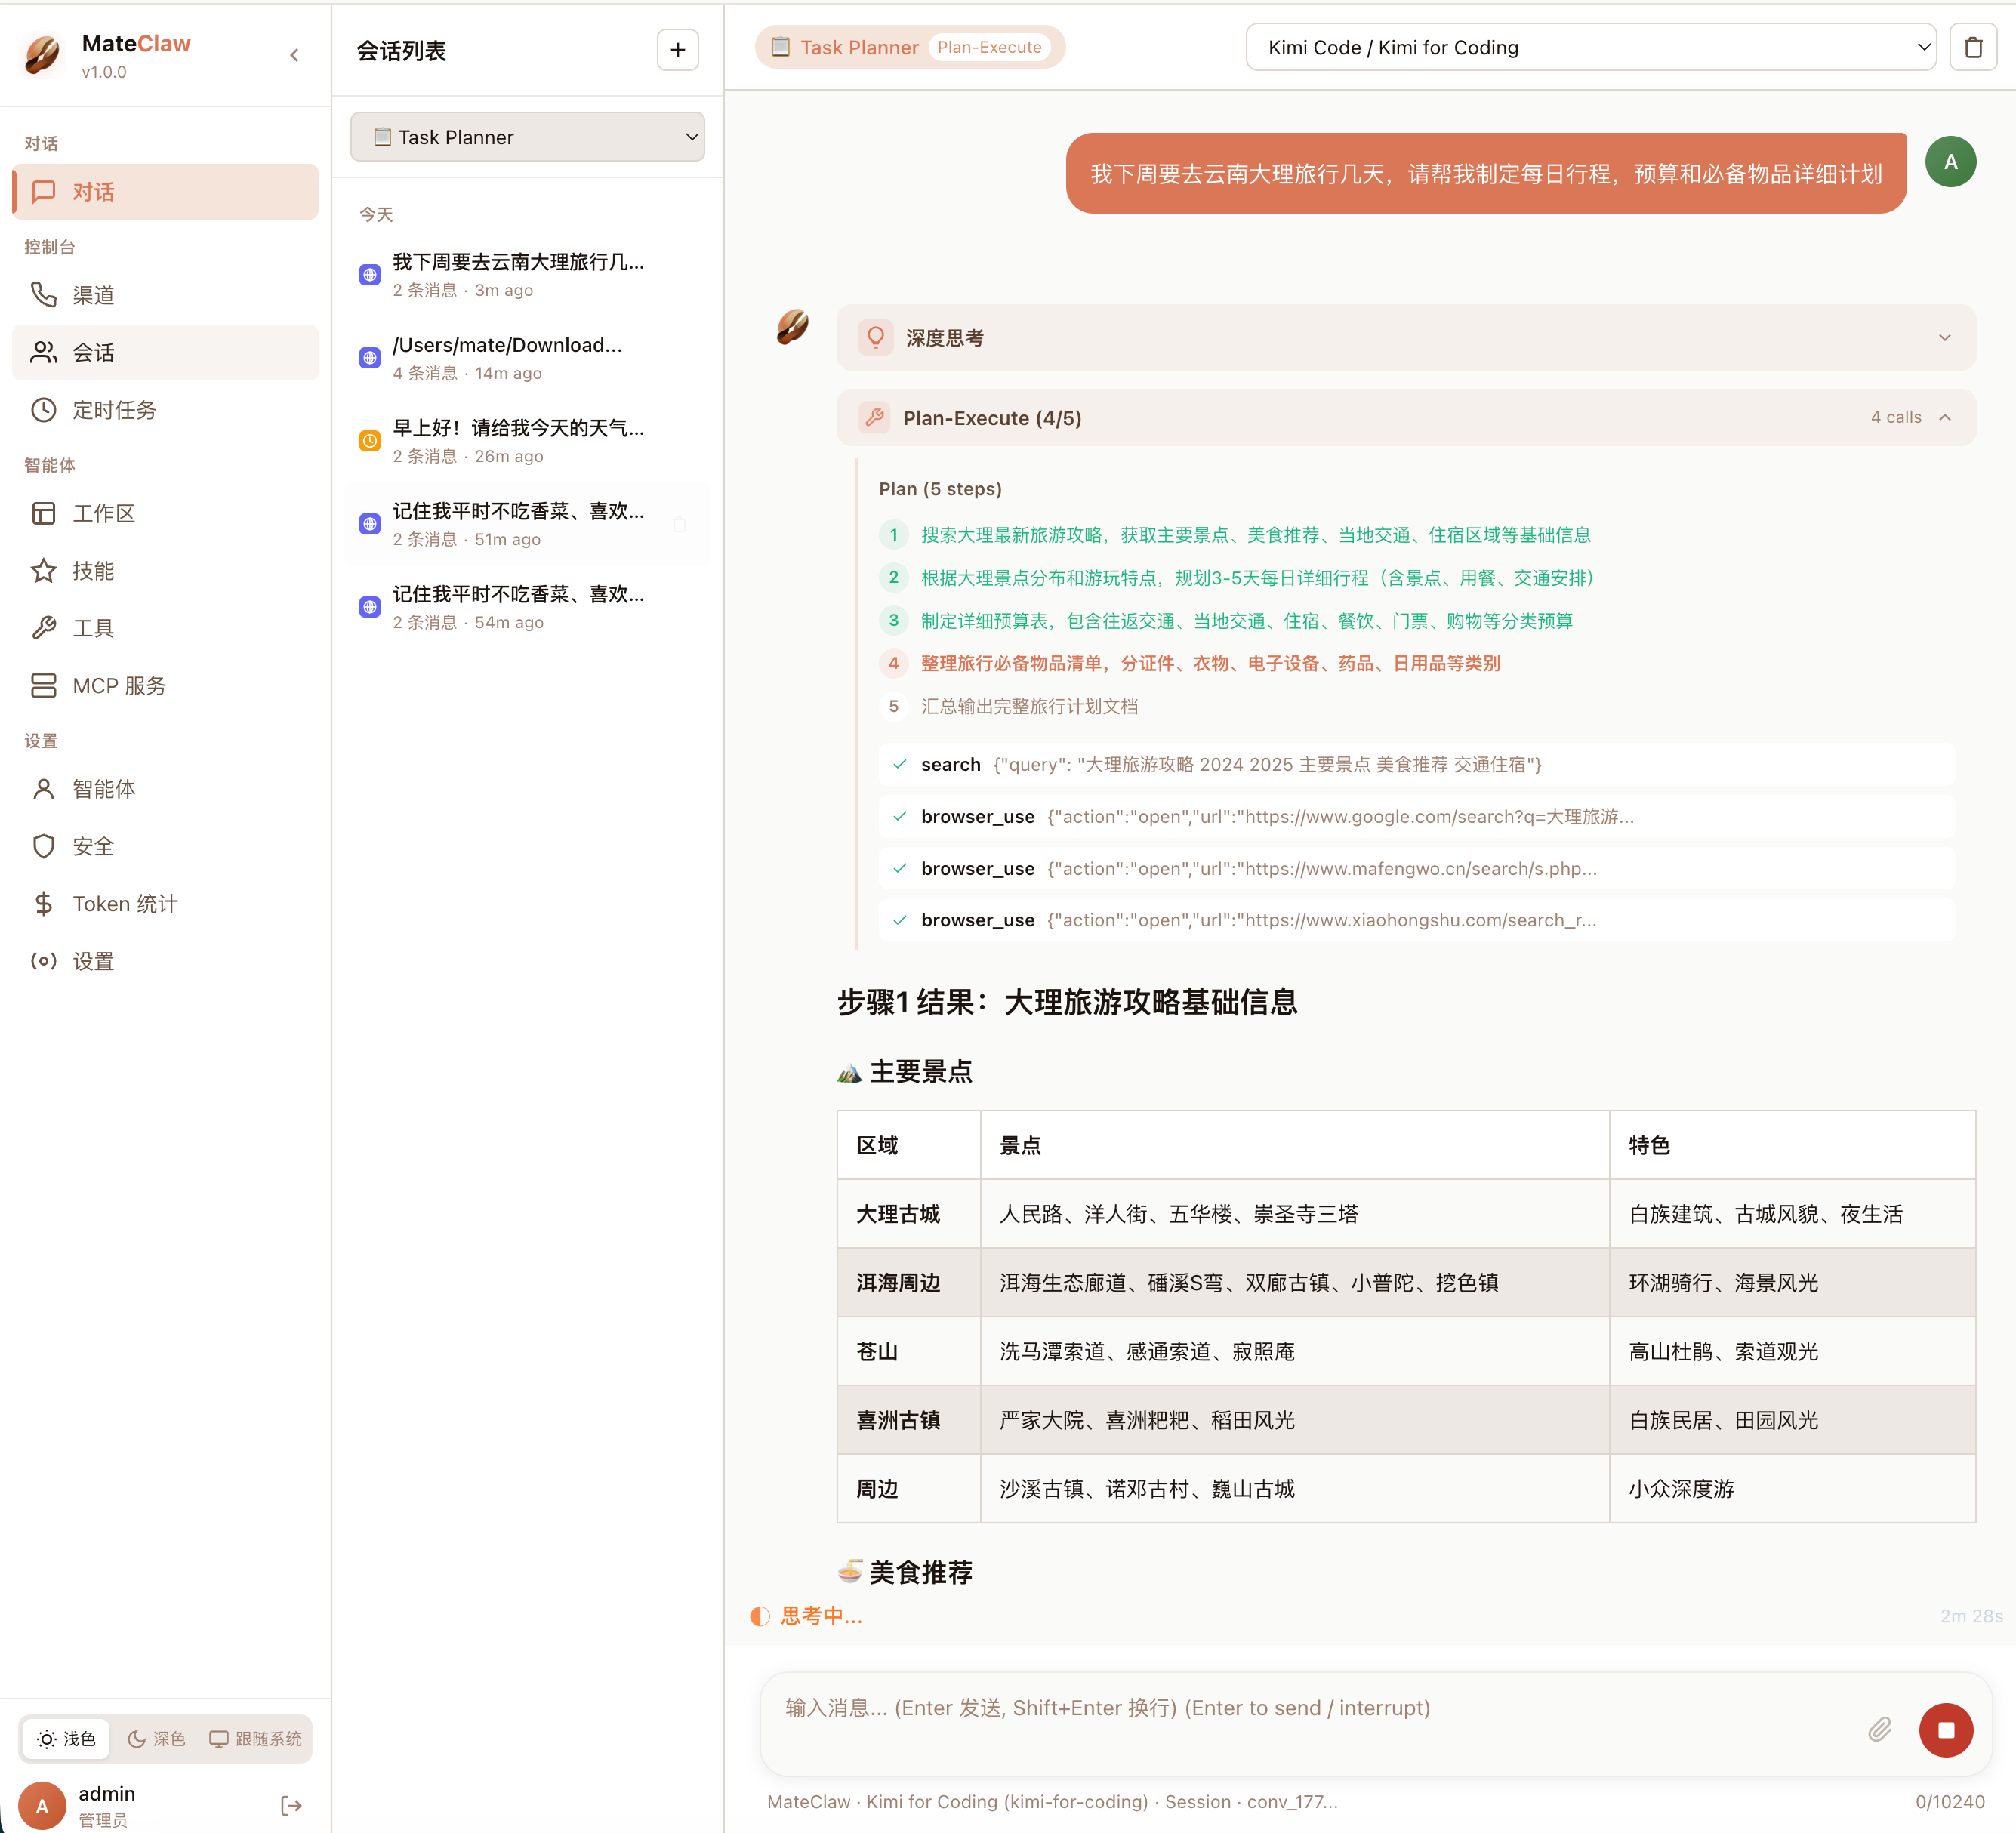2016x1833 pixels.
Task: Switch theme to 深色 mode
Action: coord(157,1739)
